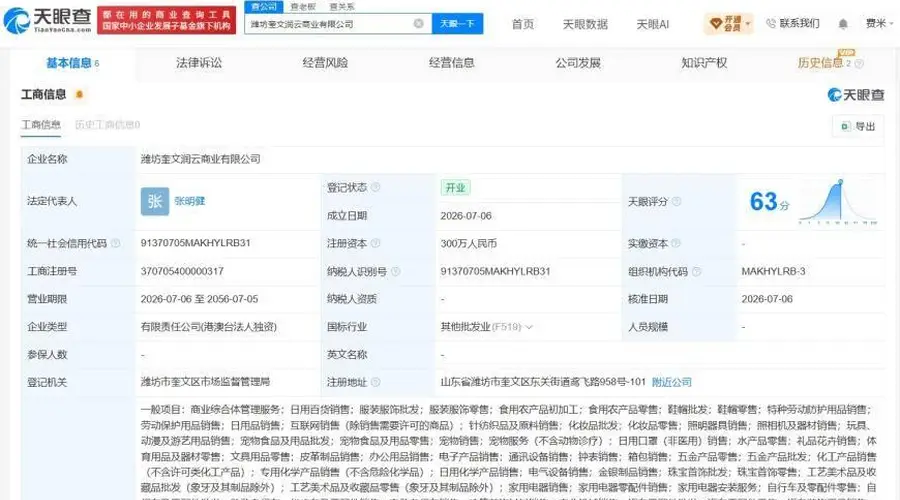
Task: Select registered capital 300万人民币
Action: coord(468,243)
